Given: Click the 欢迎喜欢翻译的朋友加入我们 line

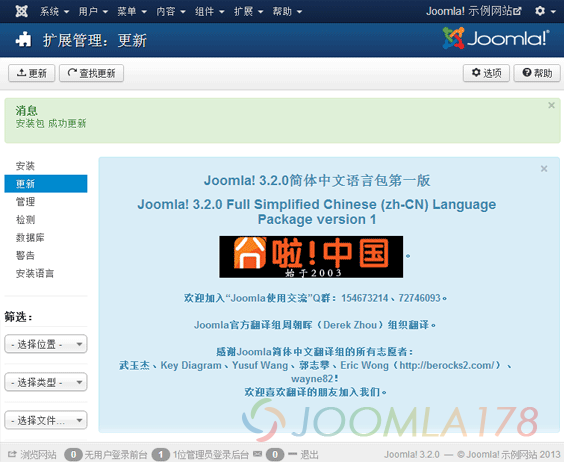Looking at the screenshot, I should tap(315, 392).
